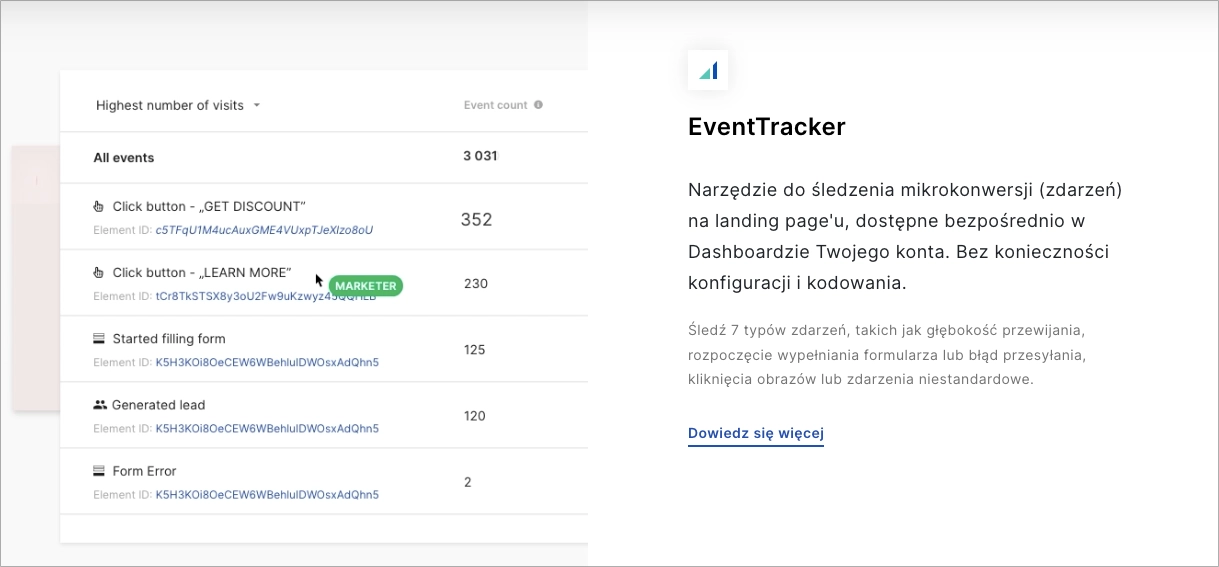Open the Highest number of visits dropdown
The width and height of the screenshot is (1219, 567).
[170, 105]
